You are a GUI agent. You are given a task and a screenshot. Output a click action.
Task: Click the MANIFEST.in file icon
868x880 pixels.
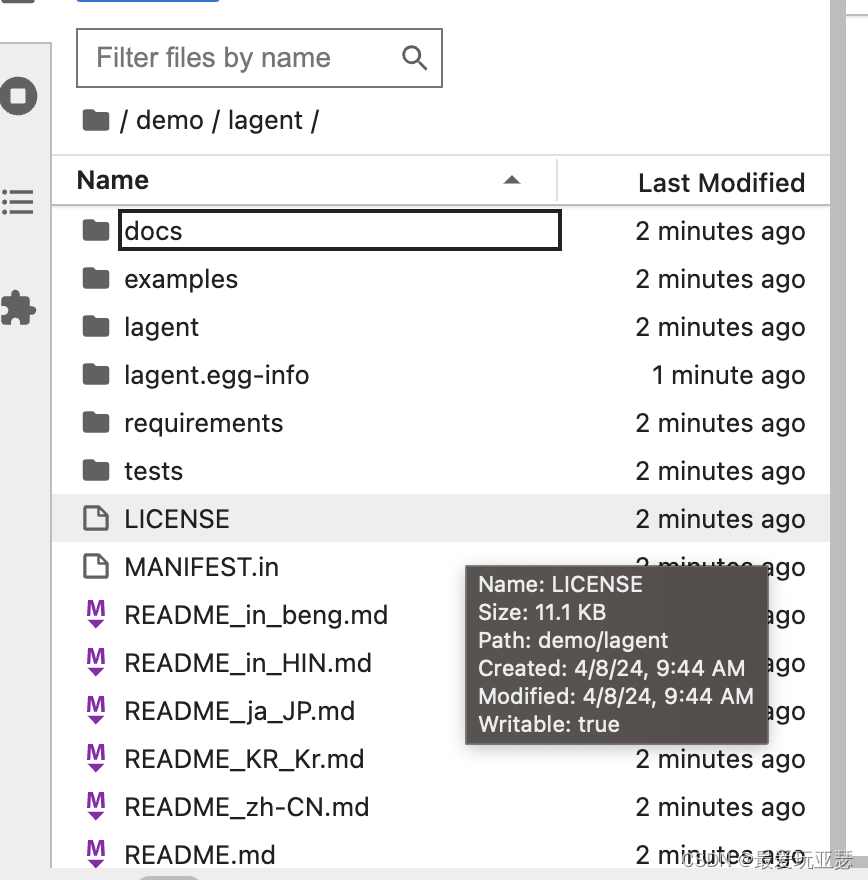tap(96, 566)
